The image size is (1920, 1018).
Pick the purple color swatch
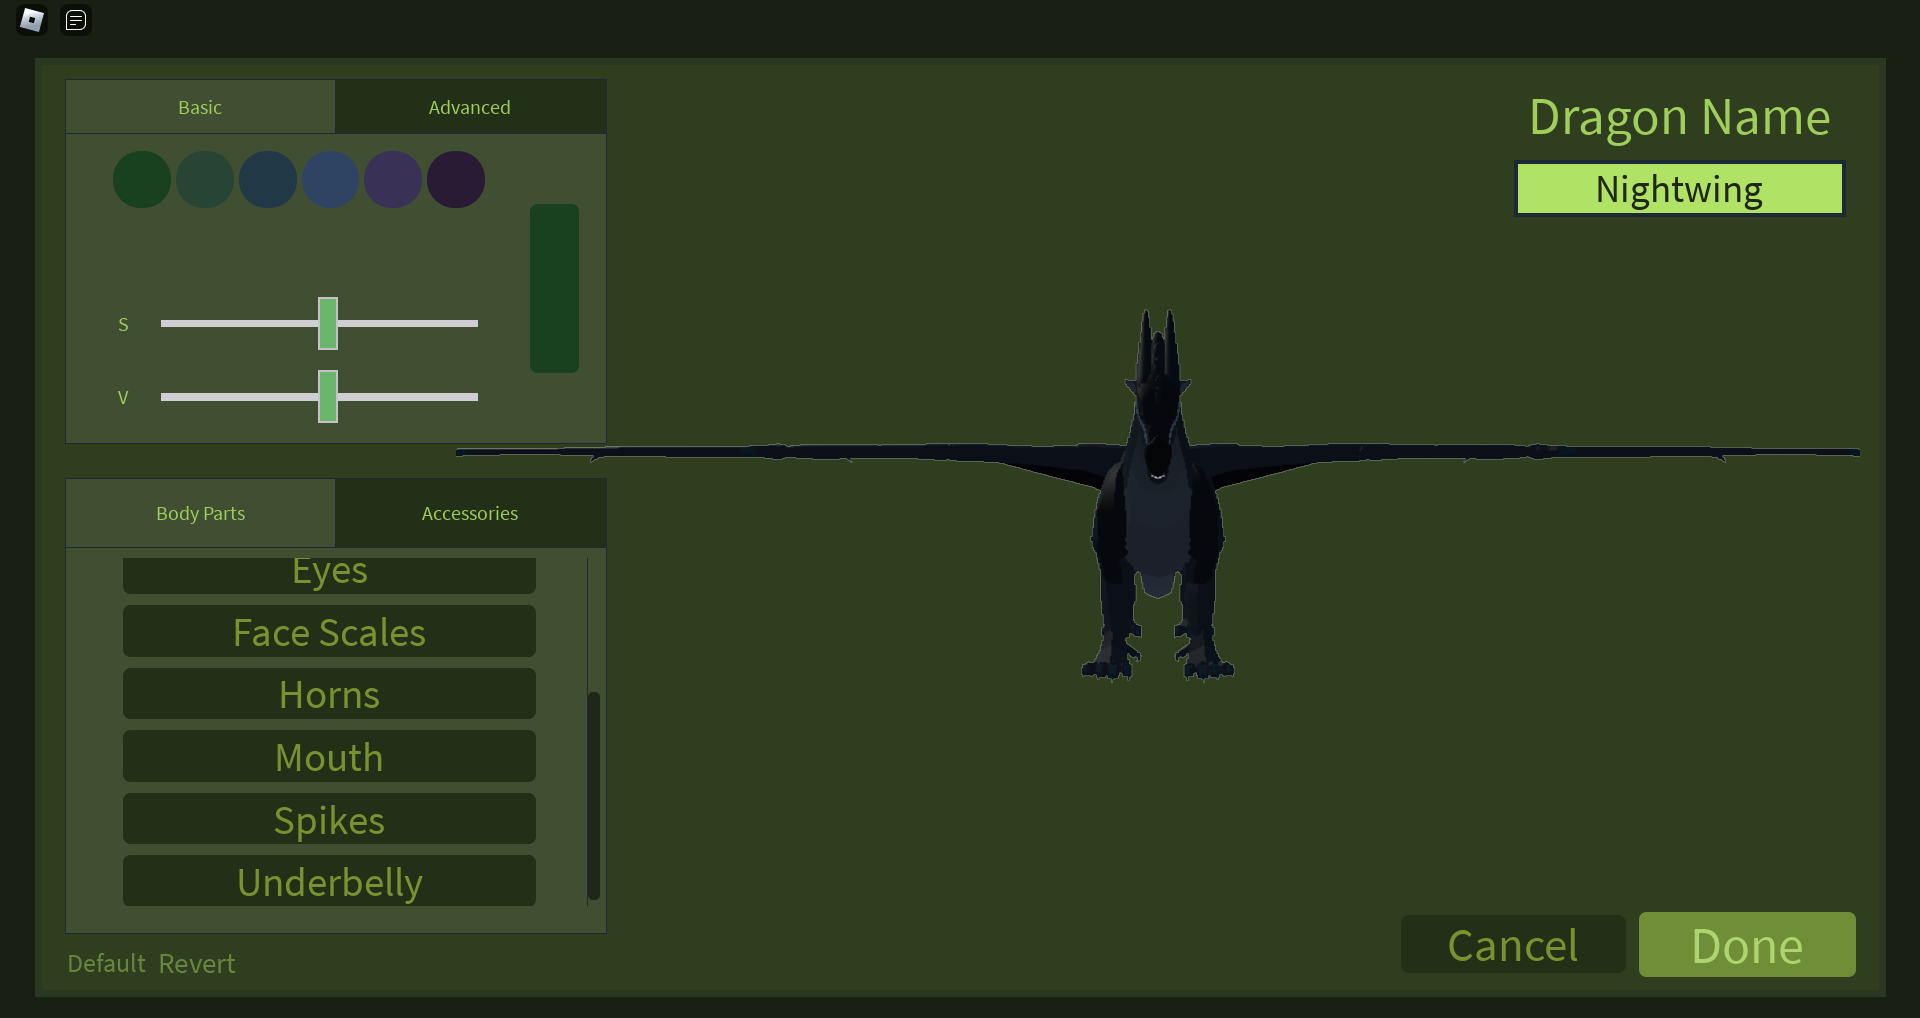tap(393, 180)
